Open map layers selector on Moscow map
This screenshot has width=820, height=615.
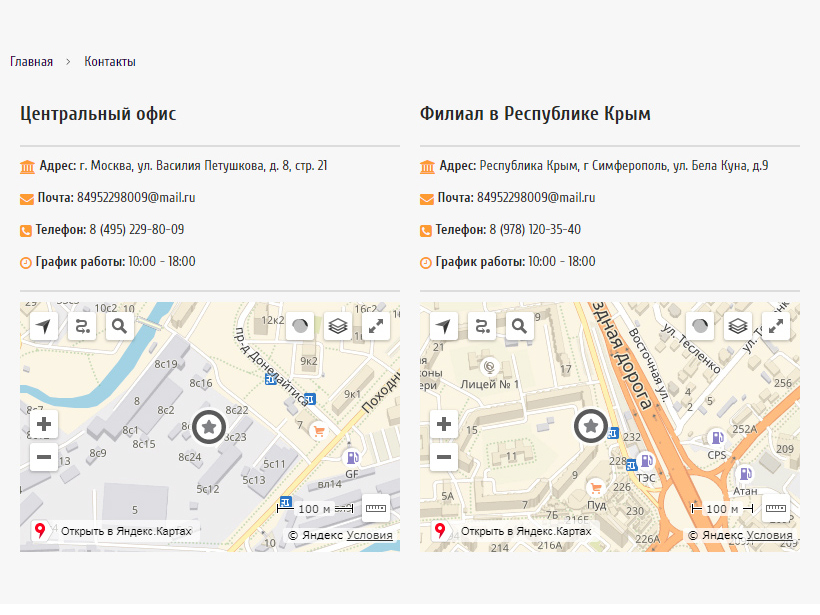coord(338,326)
